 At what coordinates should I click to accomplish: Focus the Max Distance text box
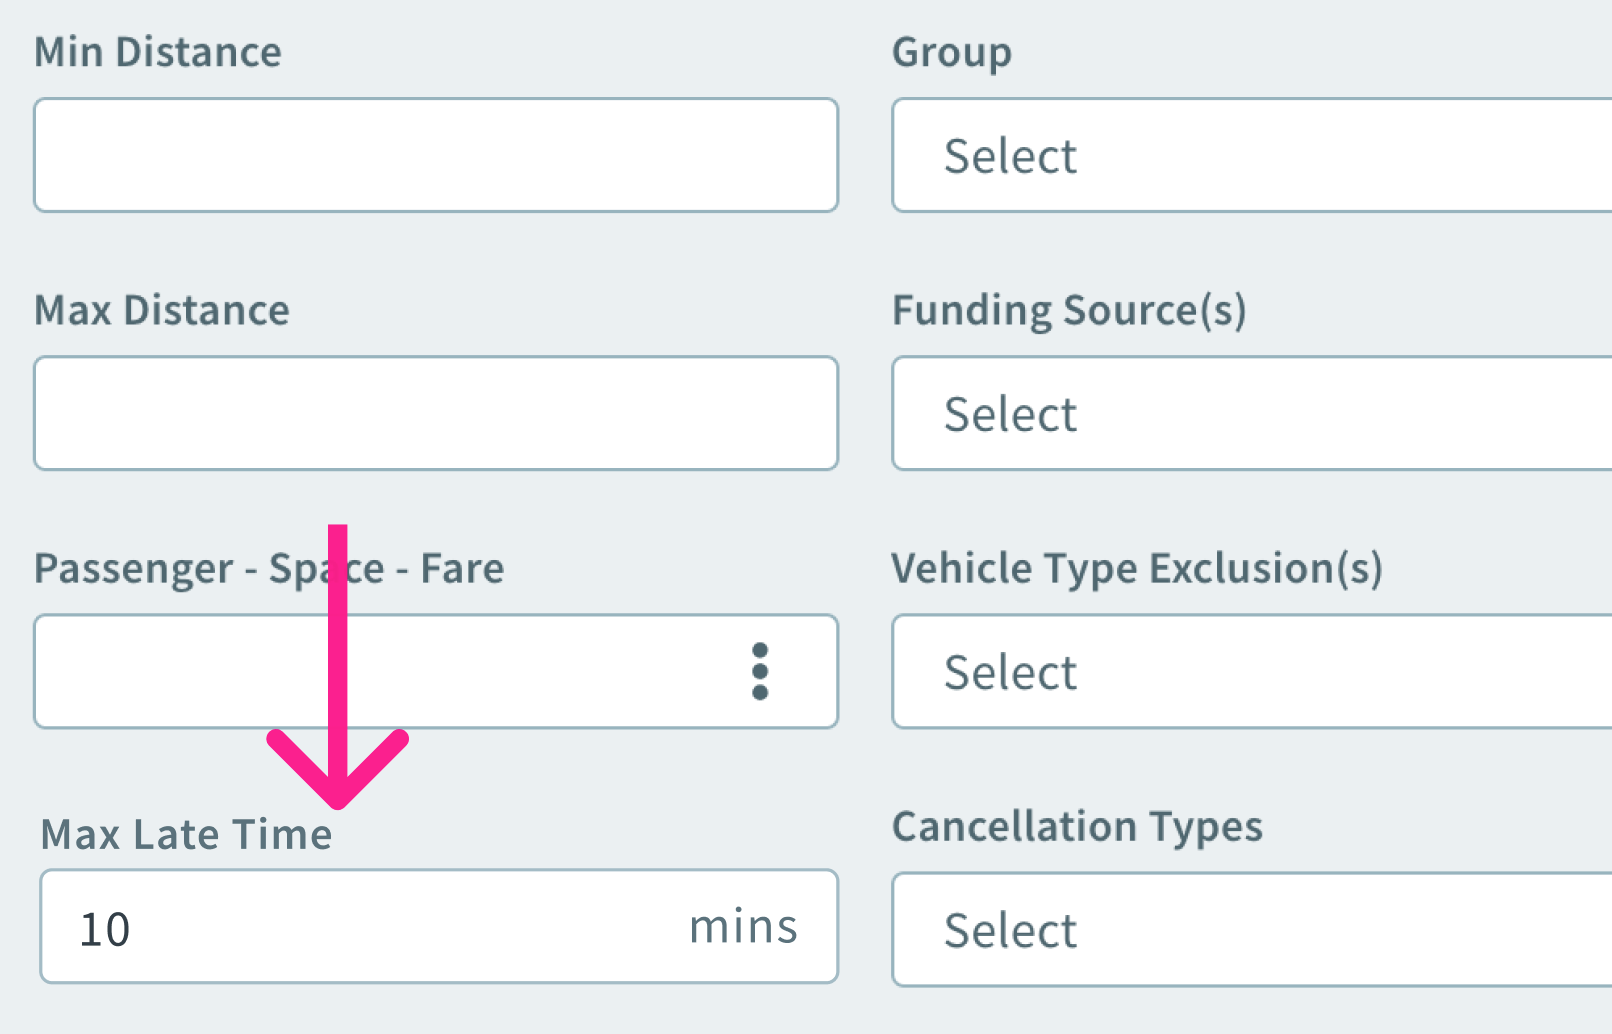[436, 413]
